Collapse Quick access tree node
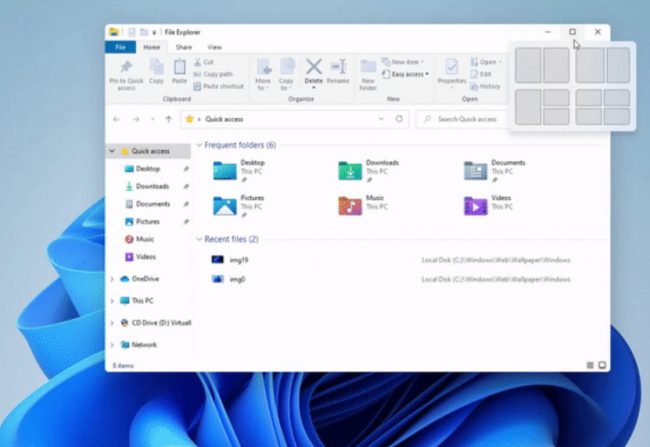Viewport: 650px width, 447px height. click(x=112, y=151)
